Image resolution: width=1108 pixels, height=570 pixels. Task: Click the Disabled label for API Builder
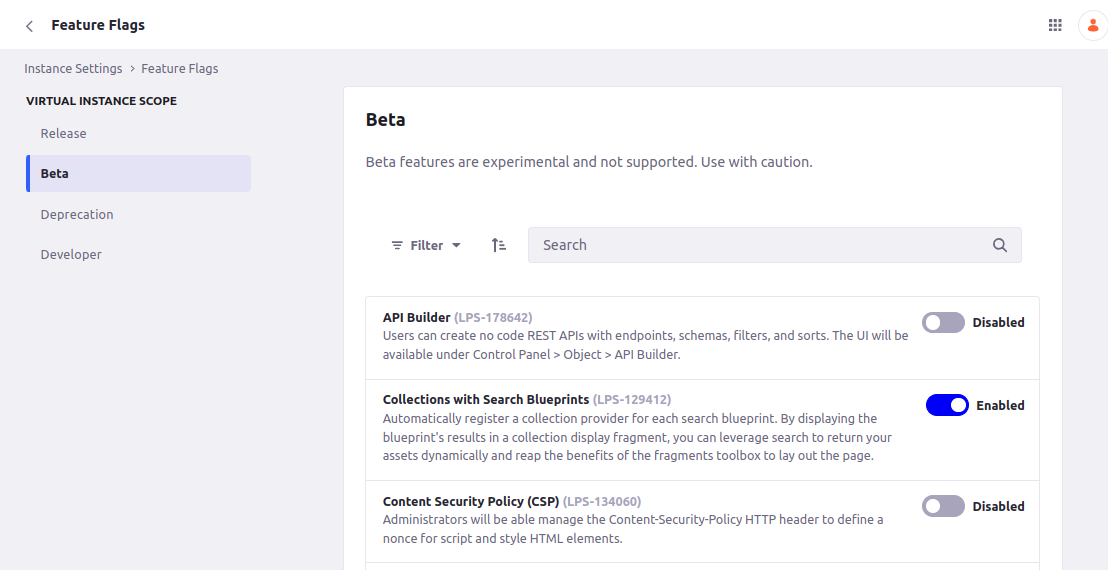pos(998,323)
